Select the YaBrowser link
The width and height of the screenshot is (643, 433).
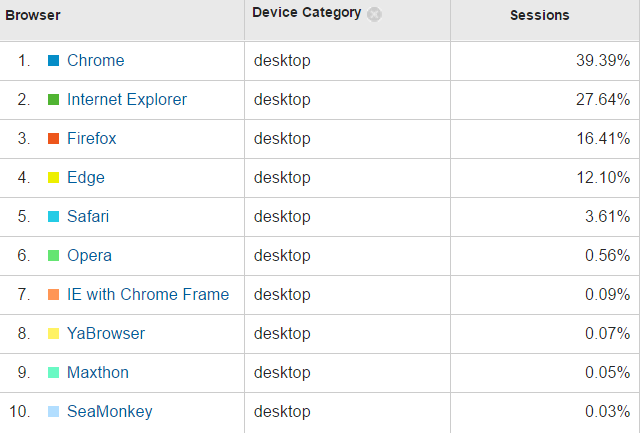coord(106,334)
